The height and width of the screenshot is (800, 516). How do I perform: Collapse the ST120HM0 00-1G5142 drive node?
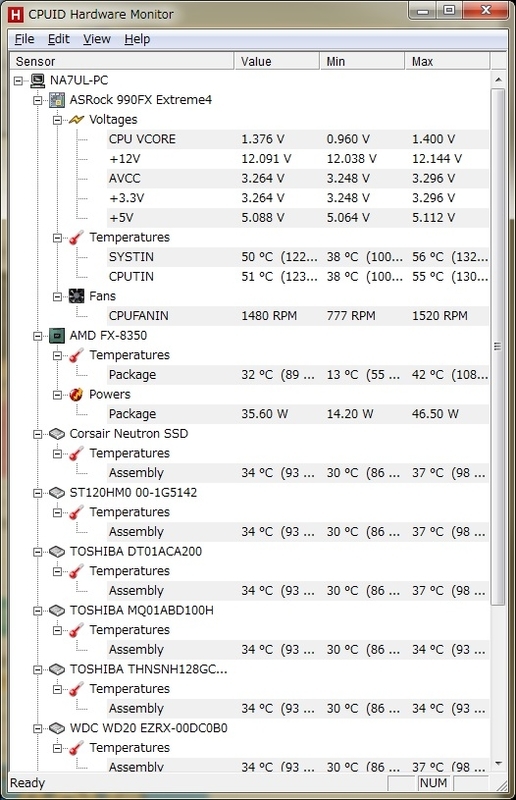click(38, 493)
